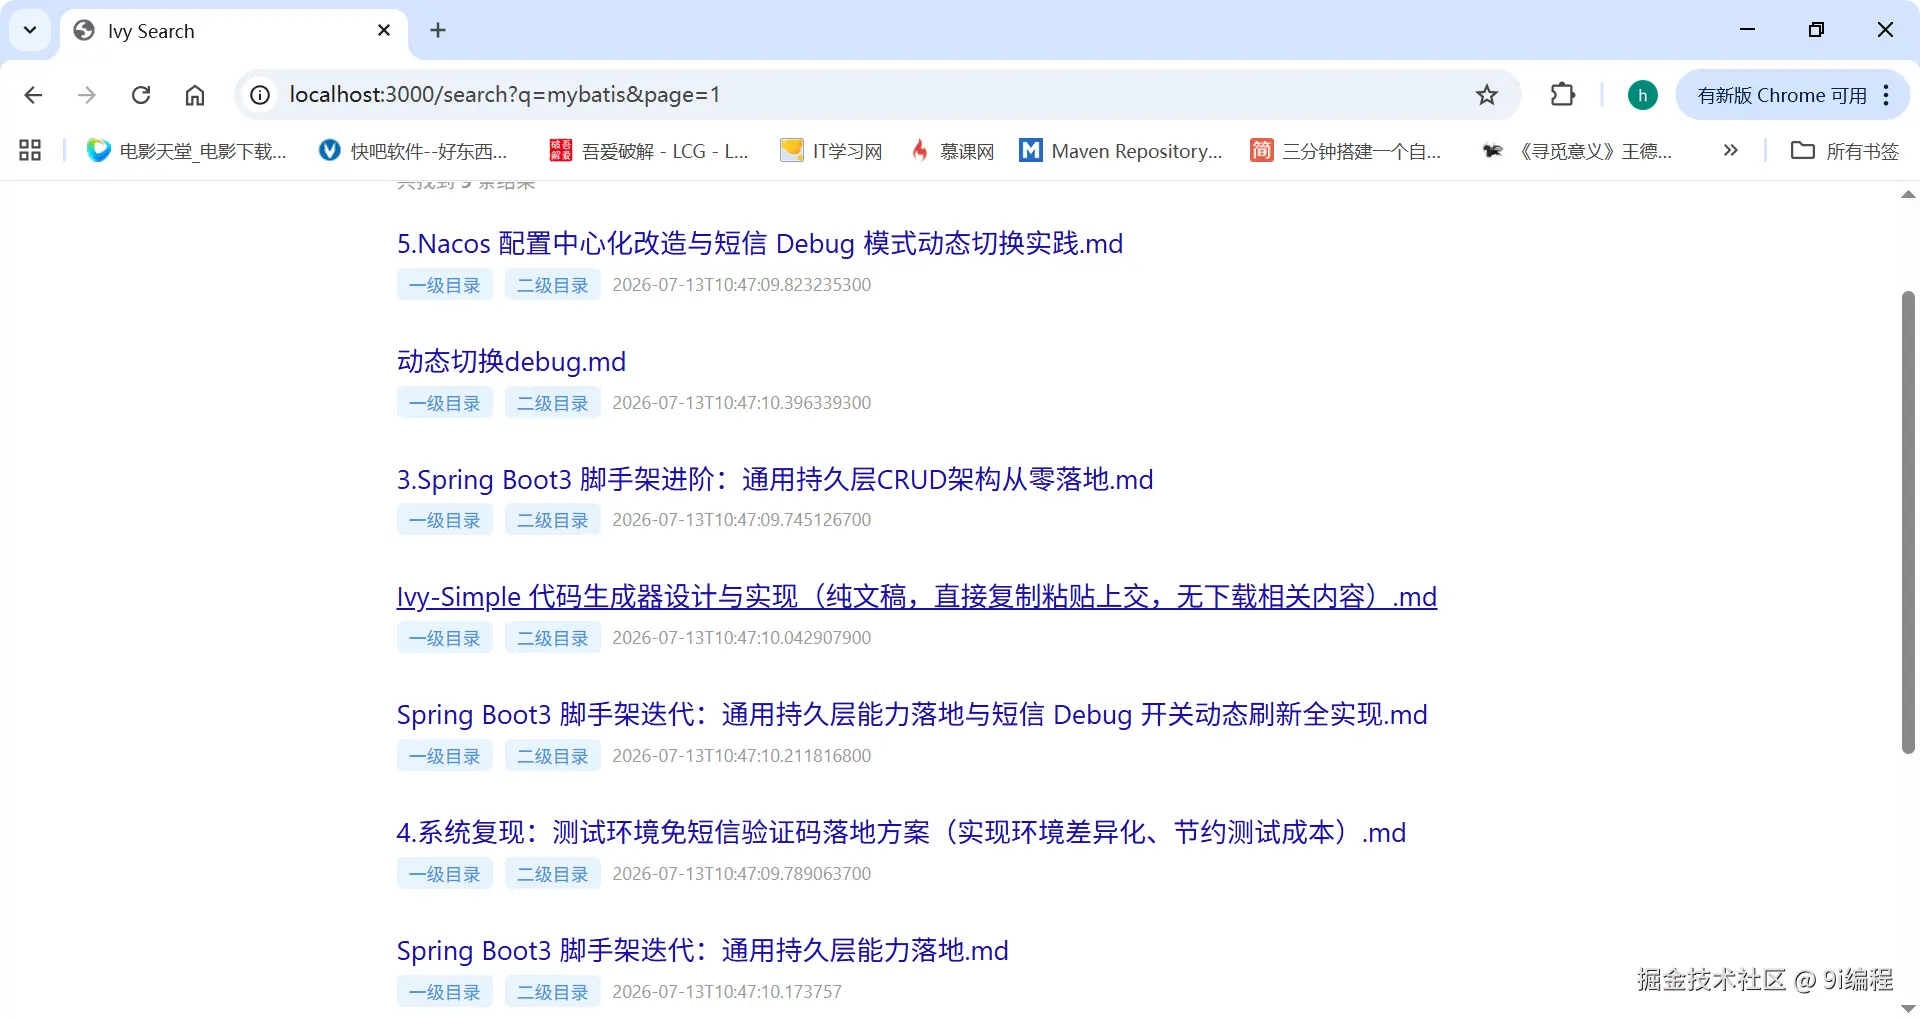Open the 《寻觅意义》王德 bookmark
Viewport: 1920px width, 1020px height.
pos(1577,151)
